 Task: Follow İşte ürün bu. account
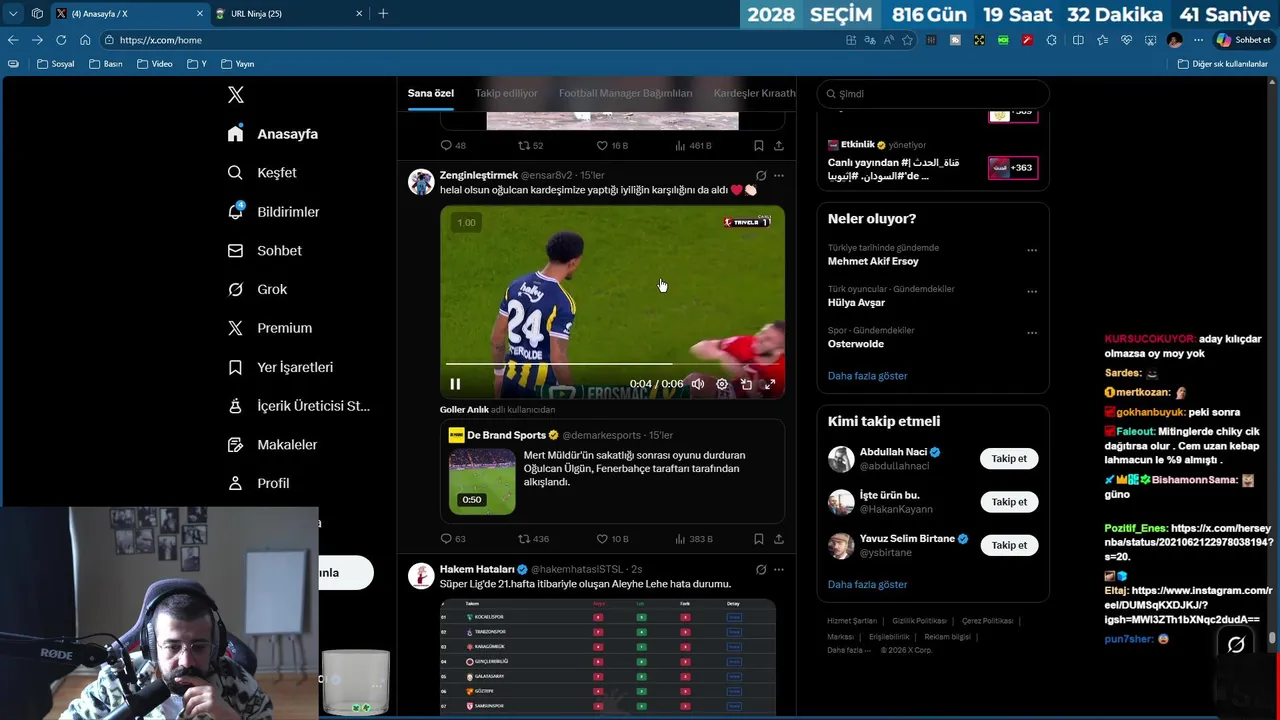click(1009, 502)
